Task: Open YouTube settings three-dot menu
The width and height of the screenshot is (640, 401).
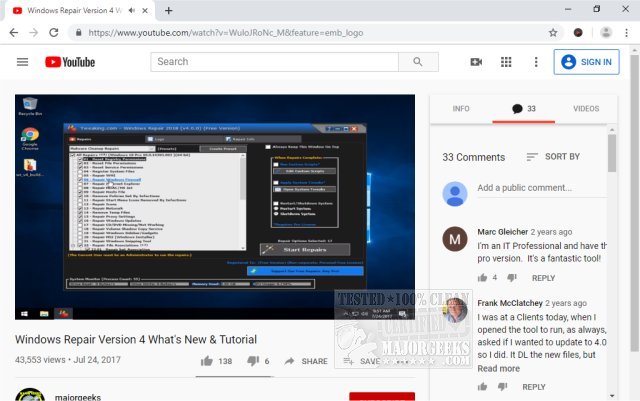Action: pyautogui.click(x=536, y=62)
